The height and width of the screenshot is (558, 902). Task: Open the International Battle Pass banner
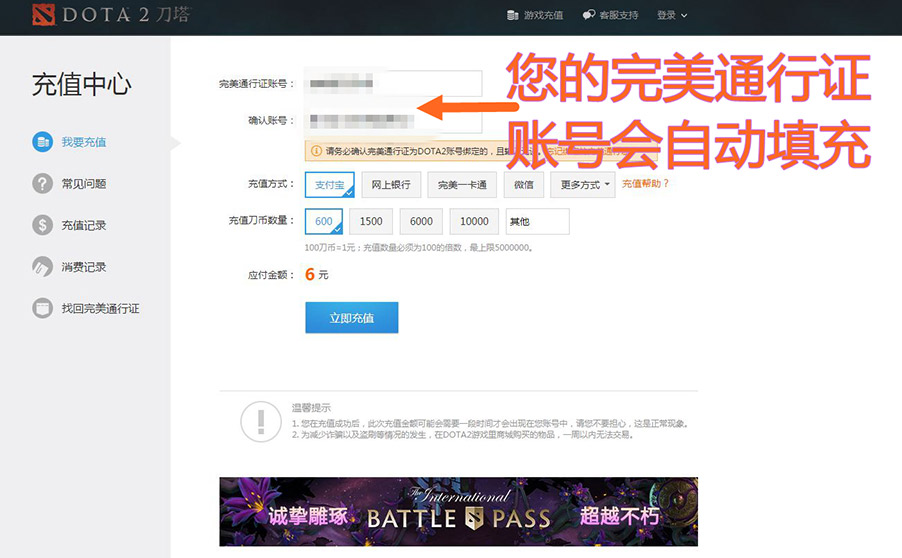pos(458,511)
